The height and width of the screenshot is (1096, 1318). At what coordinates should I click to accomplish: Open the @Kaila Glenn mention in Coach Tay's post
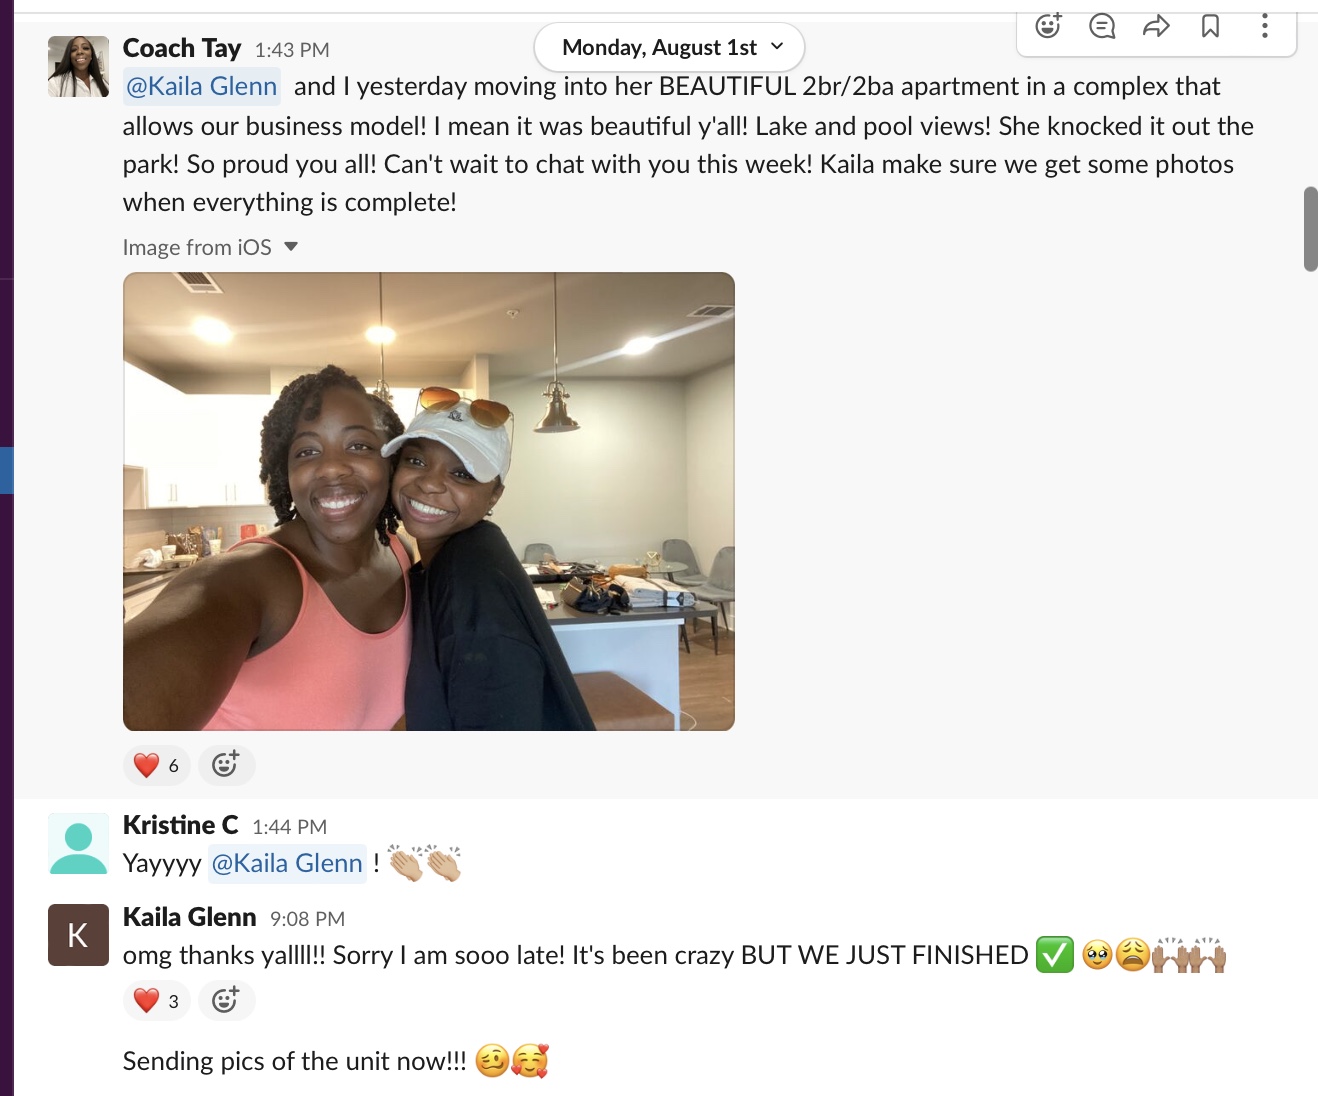[202, 86]
